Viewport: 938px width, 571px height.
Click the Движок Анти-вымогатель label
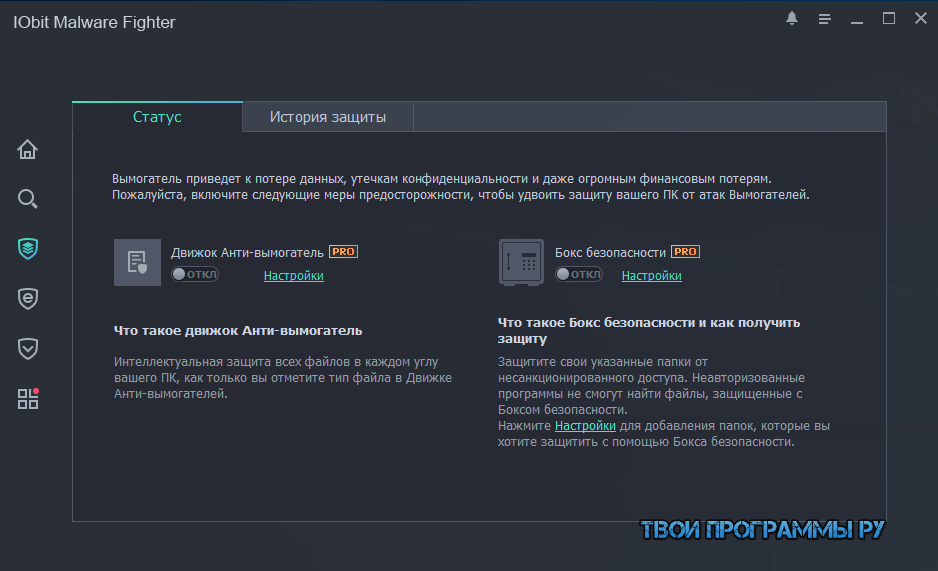[247, 253]
